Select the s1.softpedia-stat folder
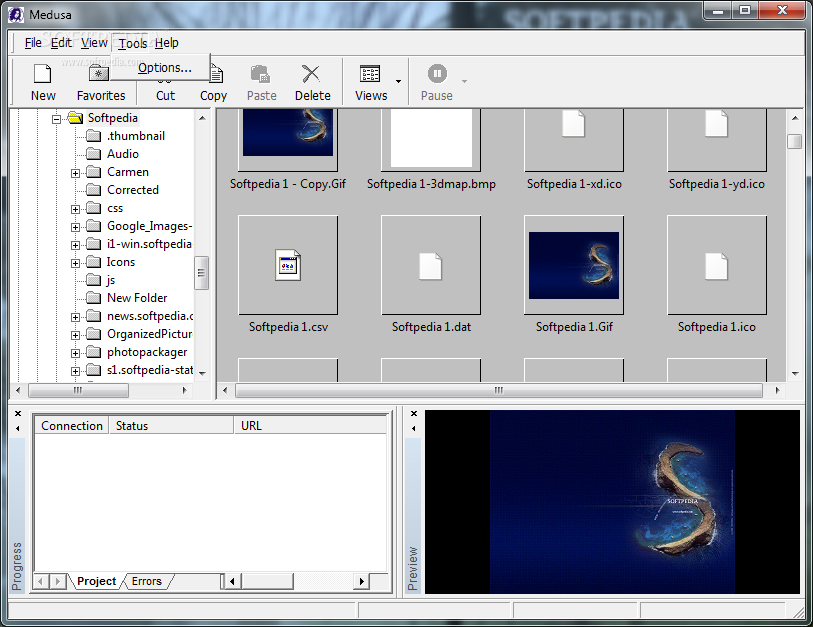Viewport: 813px width, 627px height. (x=150, y=370)
